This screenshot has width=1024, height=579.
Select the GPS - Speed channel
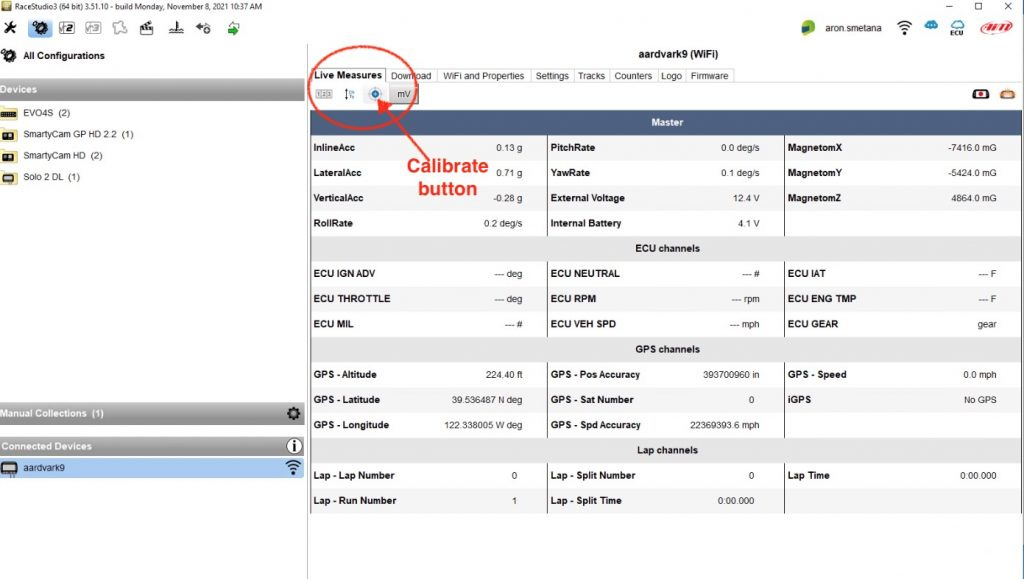(903, 374)
